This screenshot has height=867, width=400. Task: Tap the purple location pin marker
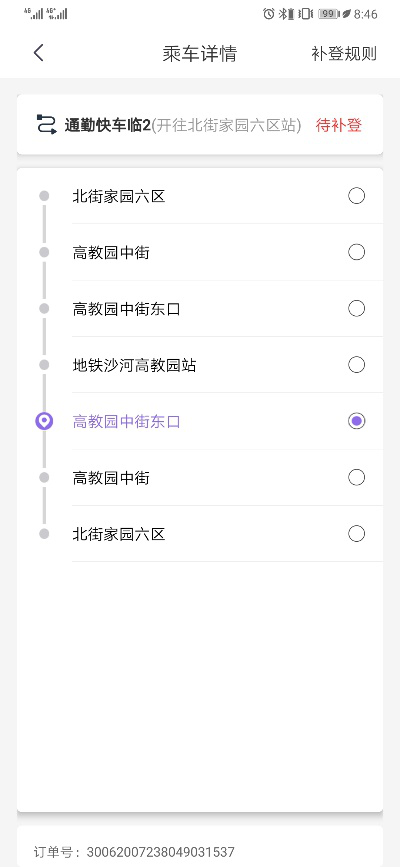point(44,421)
